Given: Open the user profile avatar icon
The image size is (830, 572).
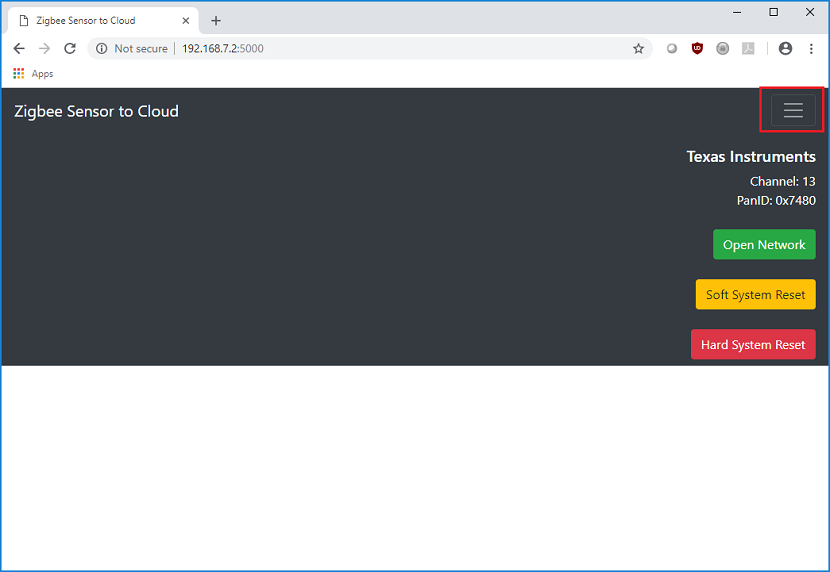Looking at the screenshot, I should click(785, 48).
